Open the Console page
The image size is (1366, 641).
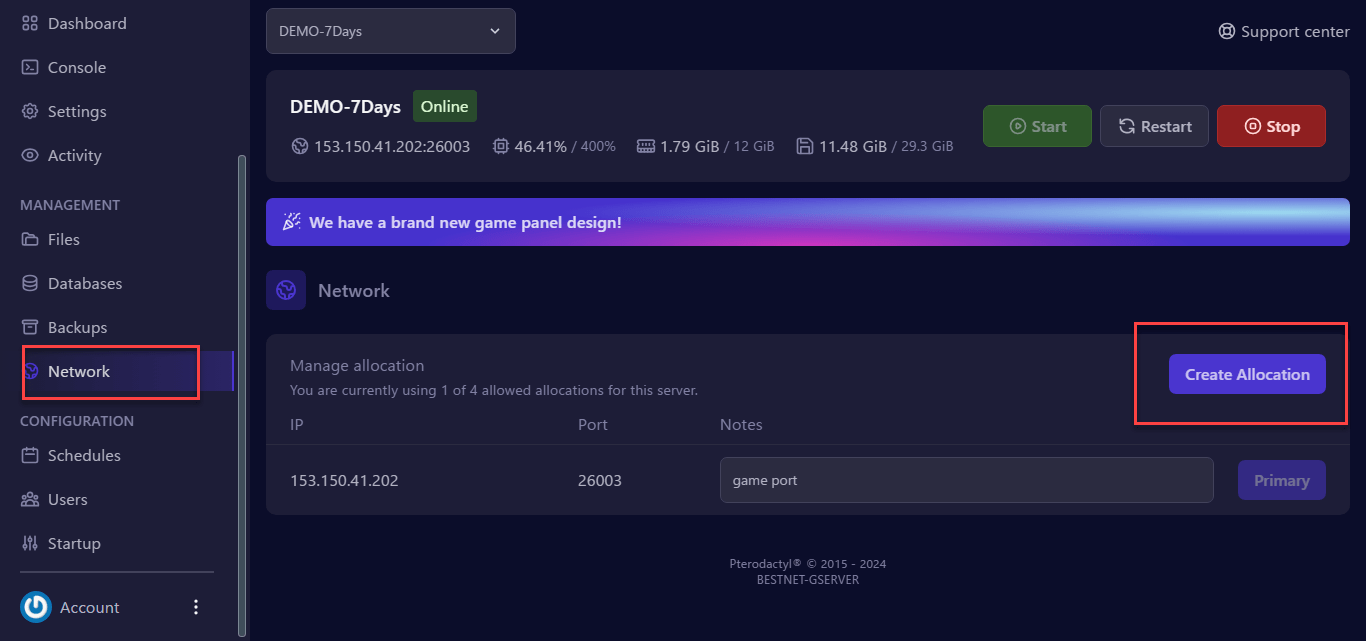click(x=77, y=67)
